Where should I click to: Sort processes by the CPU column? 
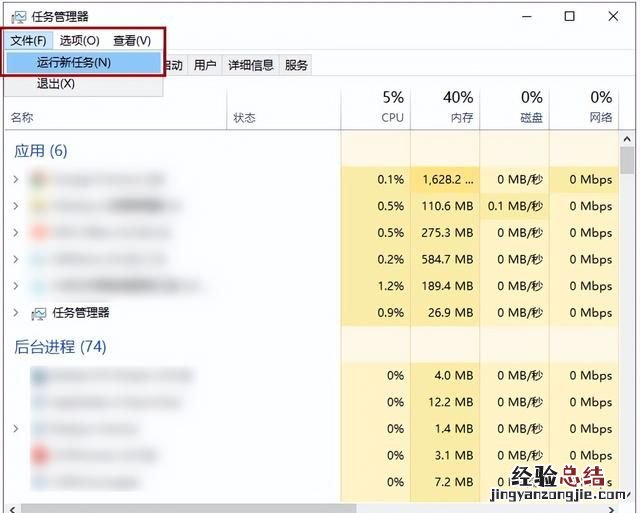point(392,107)
